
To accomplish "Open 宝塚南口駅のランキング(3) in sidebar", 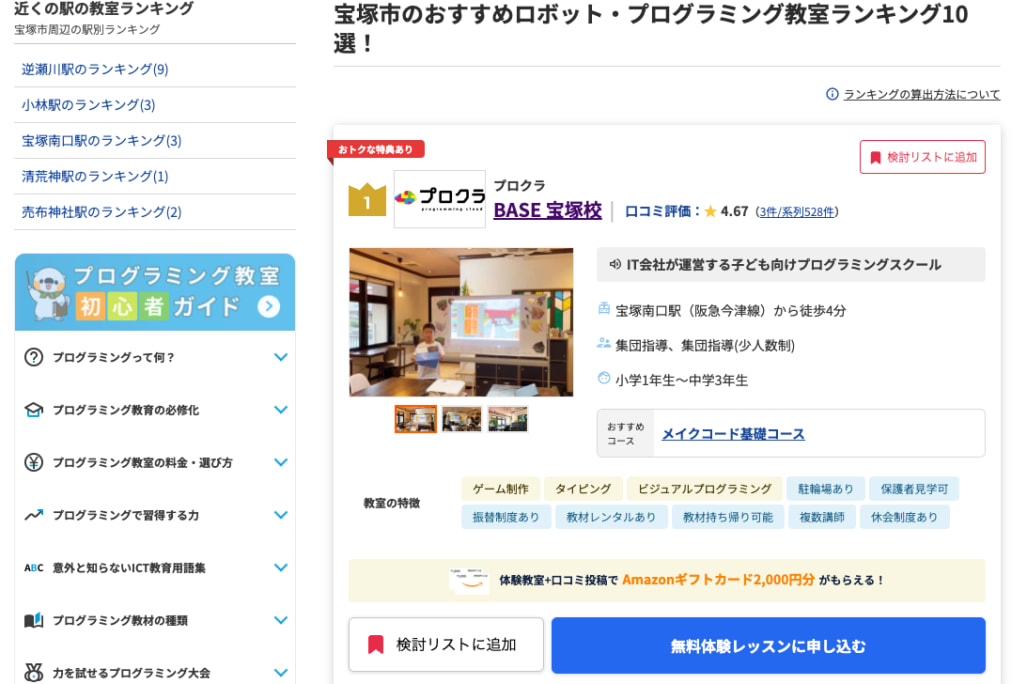I will pos(102,141).
